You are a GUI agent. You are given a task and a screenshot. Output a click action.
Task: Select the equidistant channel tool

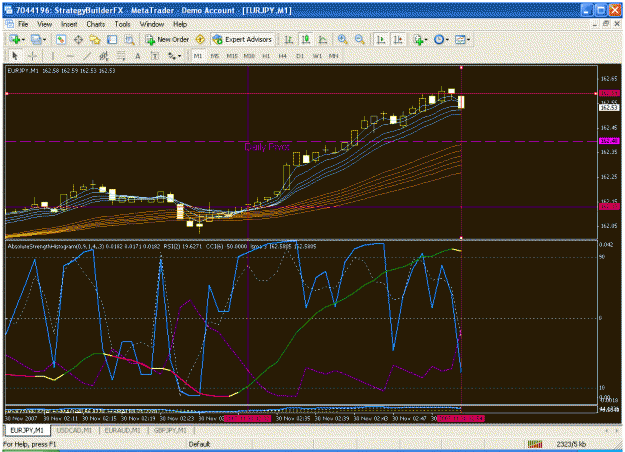tap(104, 56)
